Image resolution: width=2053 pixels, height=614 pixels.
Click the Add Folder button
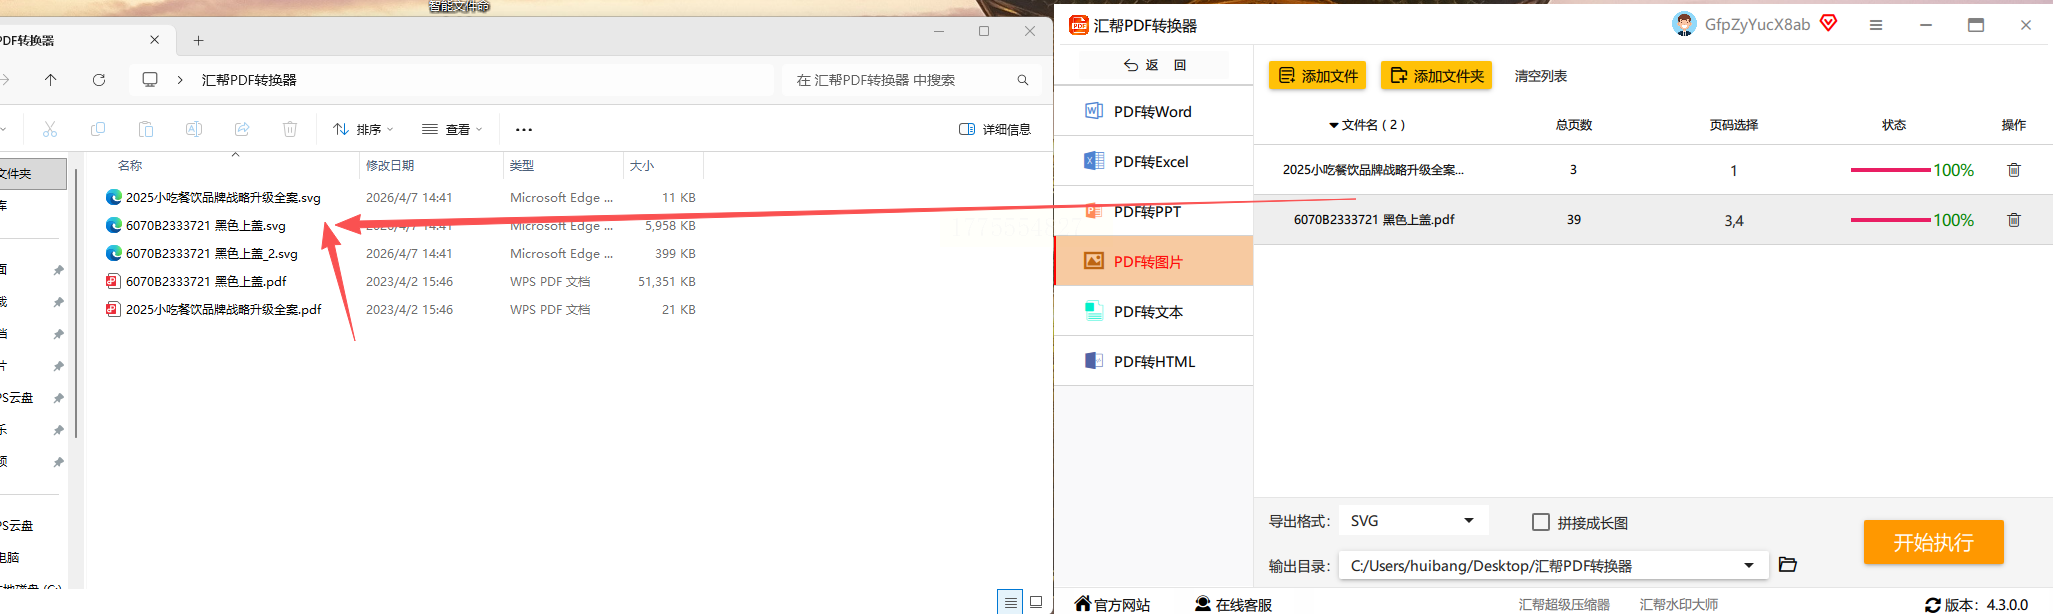coord(1436,76)
